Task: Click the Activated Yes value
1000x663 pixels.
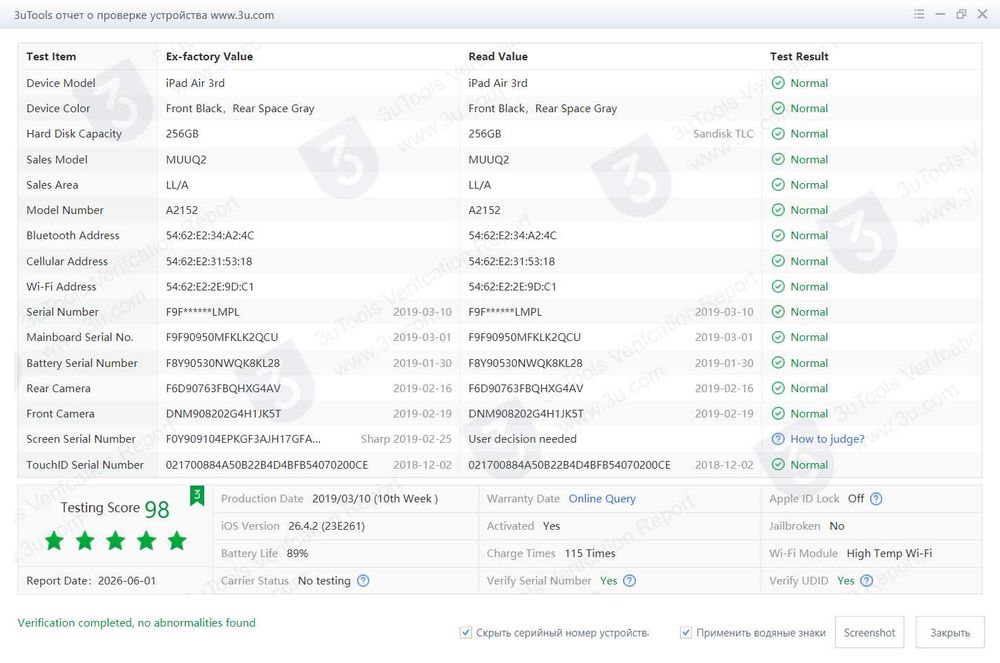Action: coord(551,527)
